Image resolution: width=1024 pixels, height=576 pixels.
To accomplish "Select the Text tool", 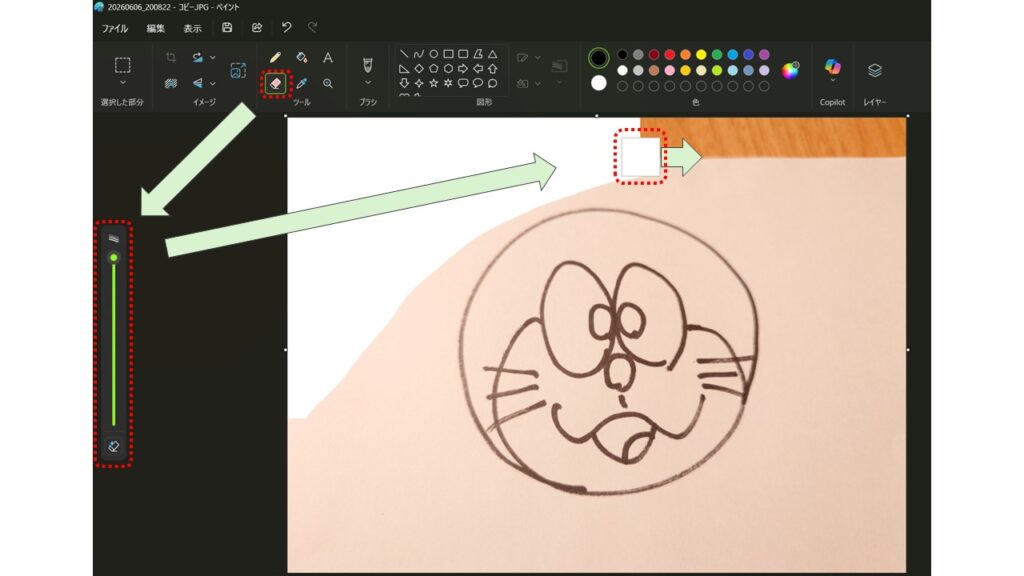I will tap(328, 57).
